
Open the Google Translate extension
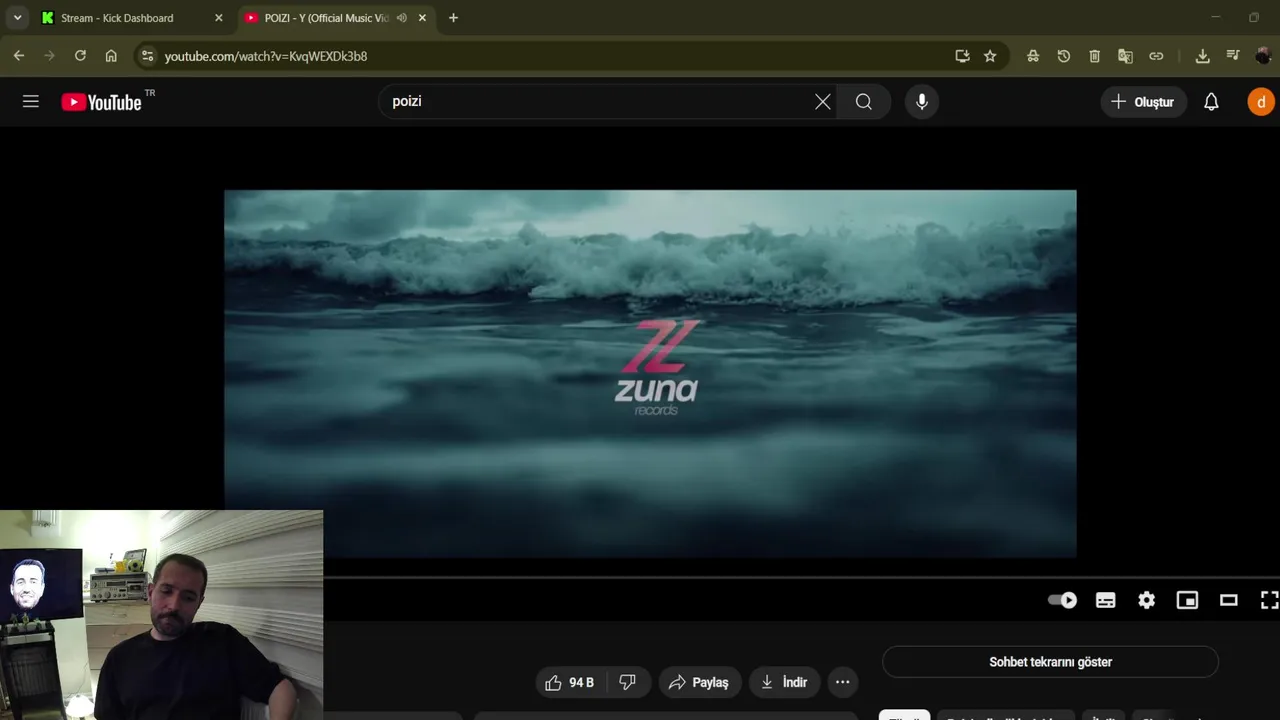pos(1125,56)
